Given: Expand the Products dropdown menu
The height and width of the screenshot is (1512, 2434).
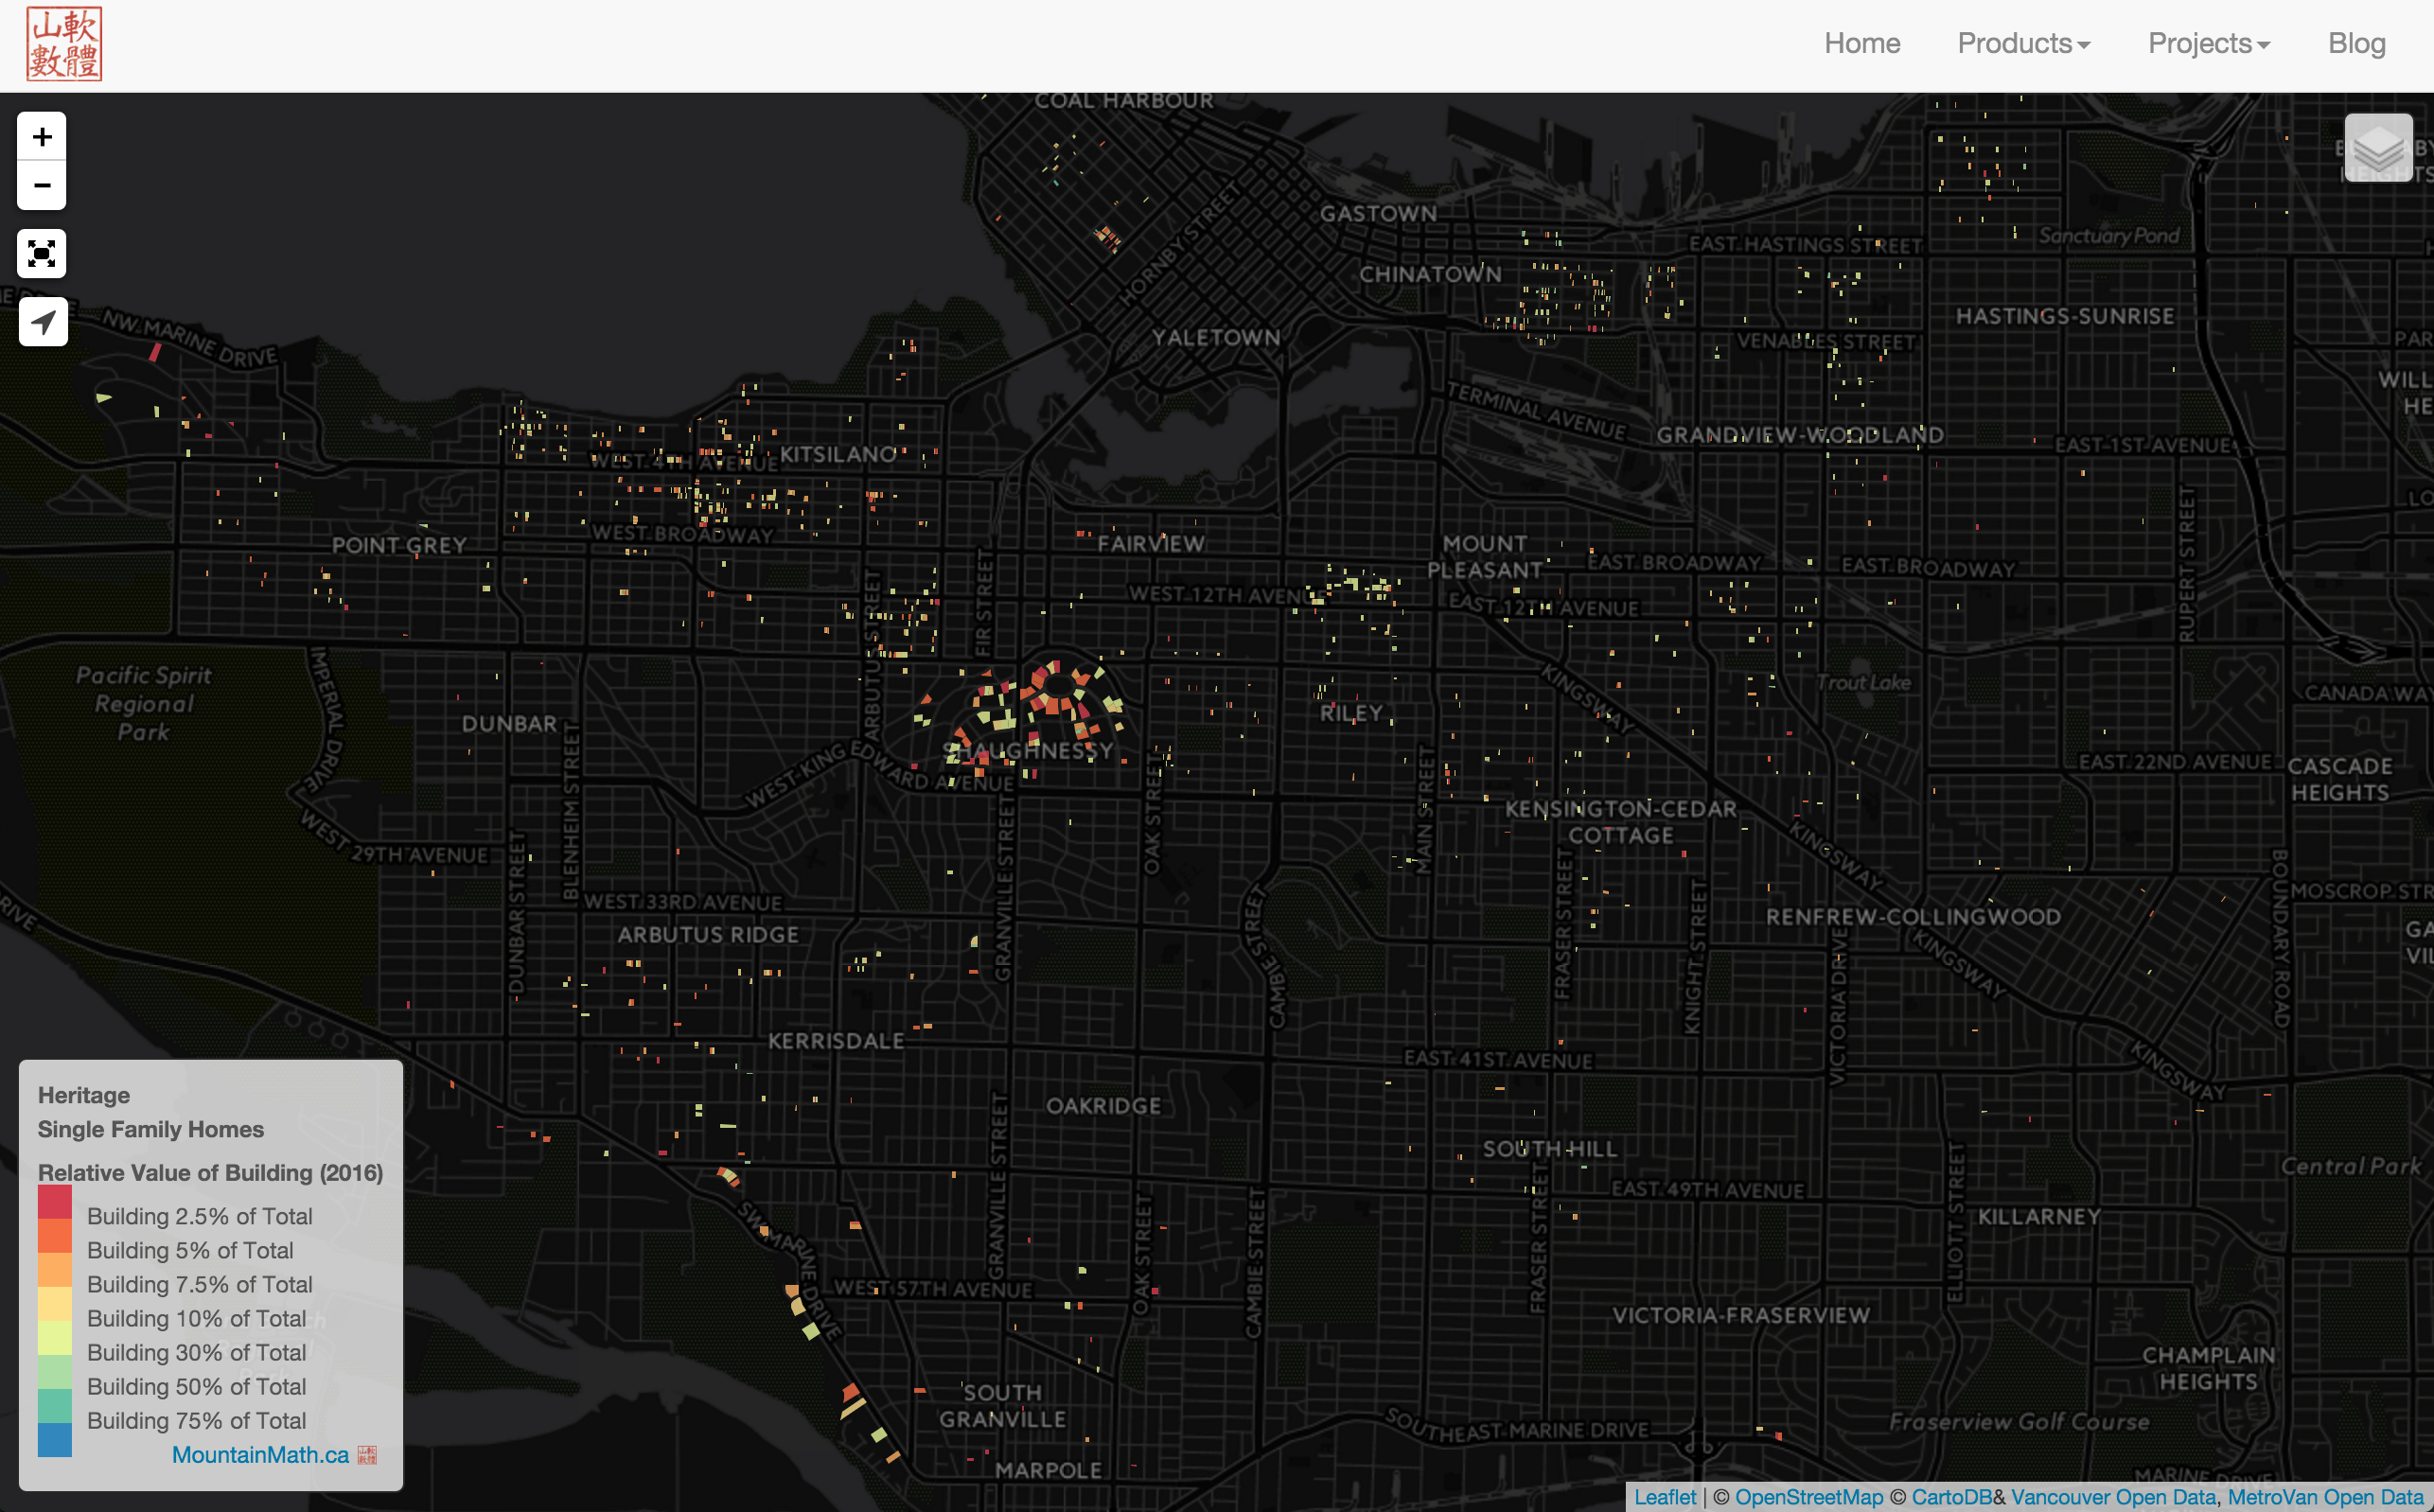Looking at the screenshot, I should (2023, 44).
